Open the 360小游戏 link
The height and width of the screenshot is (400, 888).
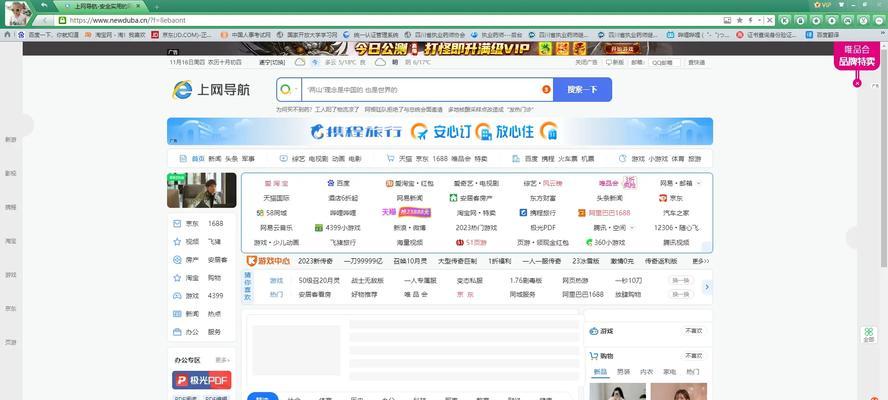[605, 242]
